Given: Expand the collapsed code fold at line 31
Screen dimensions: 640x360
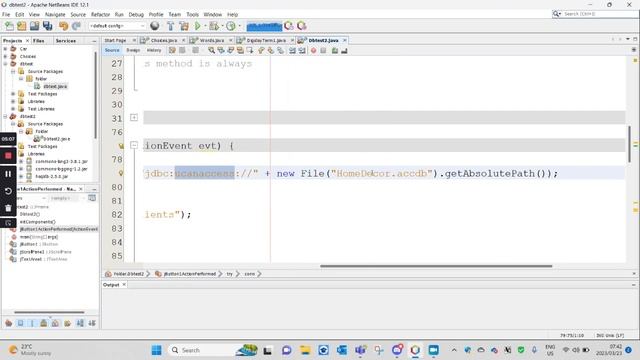Looking at the screenshot, I should [x=134, y=118].
